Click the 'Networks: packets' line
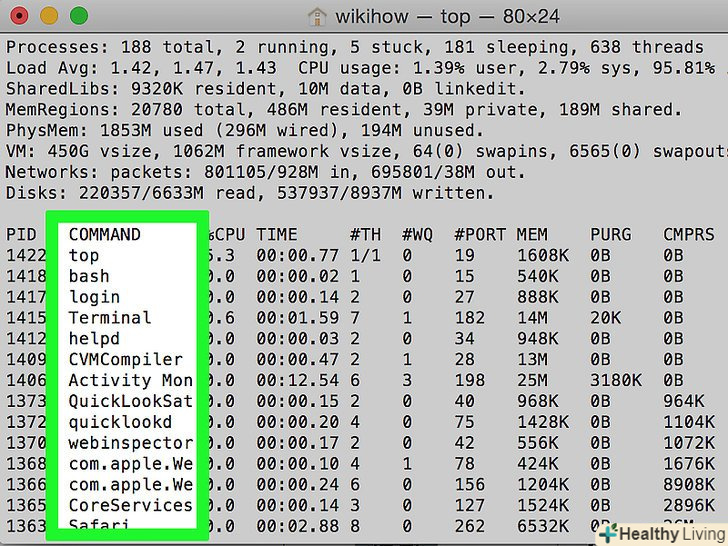The height and width of the screenshot is (546, 728). click(x=266, y=172)
